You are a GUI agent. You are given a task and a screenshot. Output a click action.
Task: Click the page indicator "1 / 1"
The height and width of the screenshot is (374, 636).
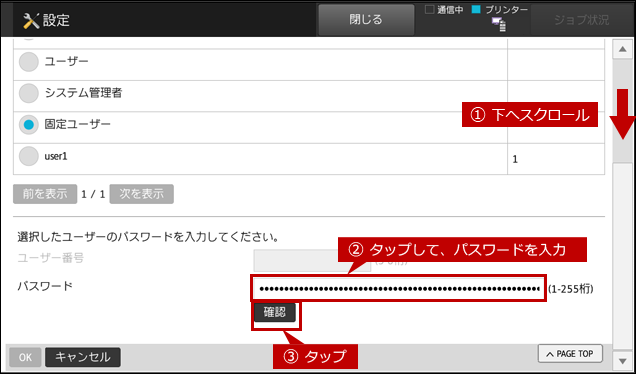click(93, 194)
